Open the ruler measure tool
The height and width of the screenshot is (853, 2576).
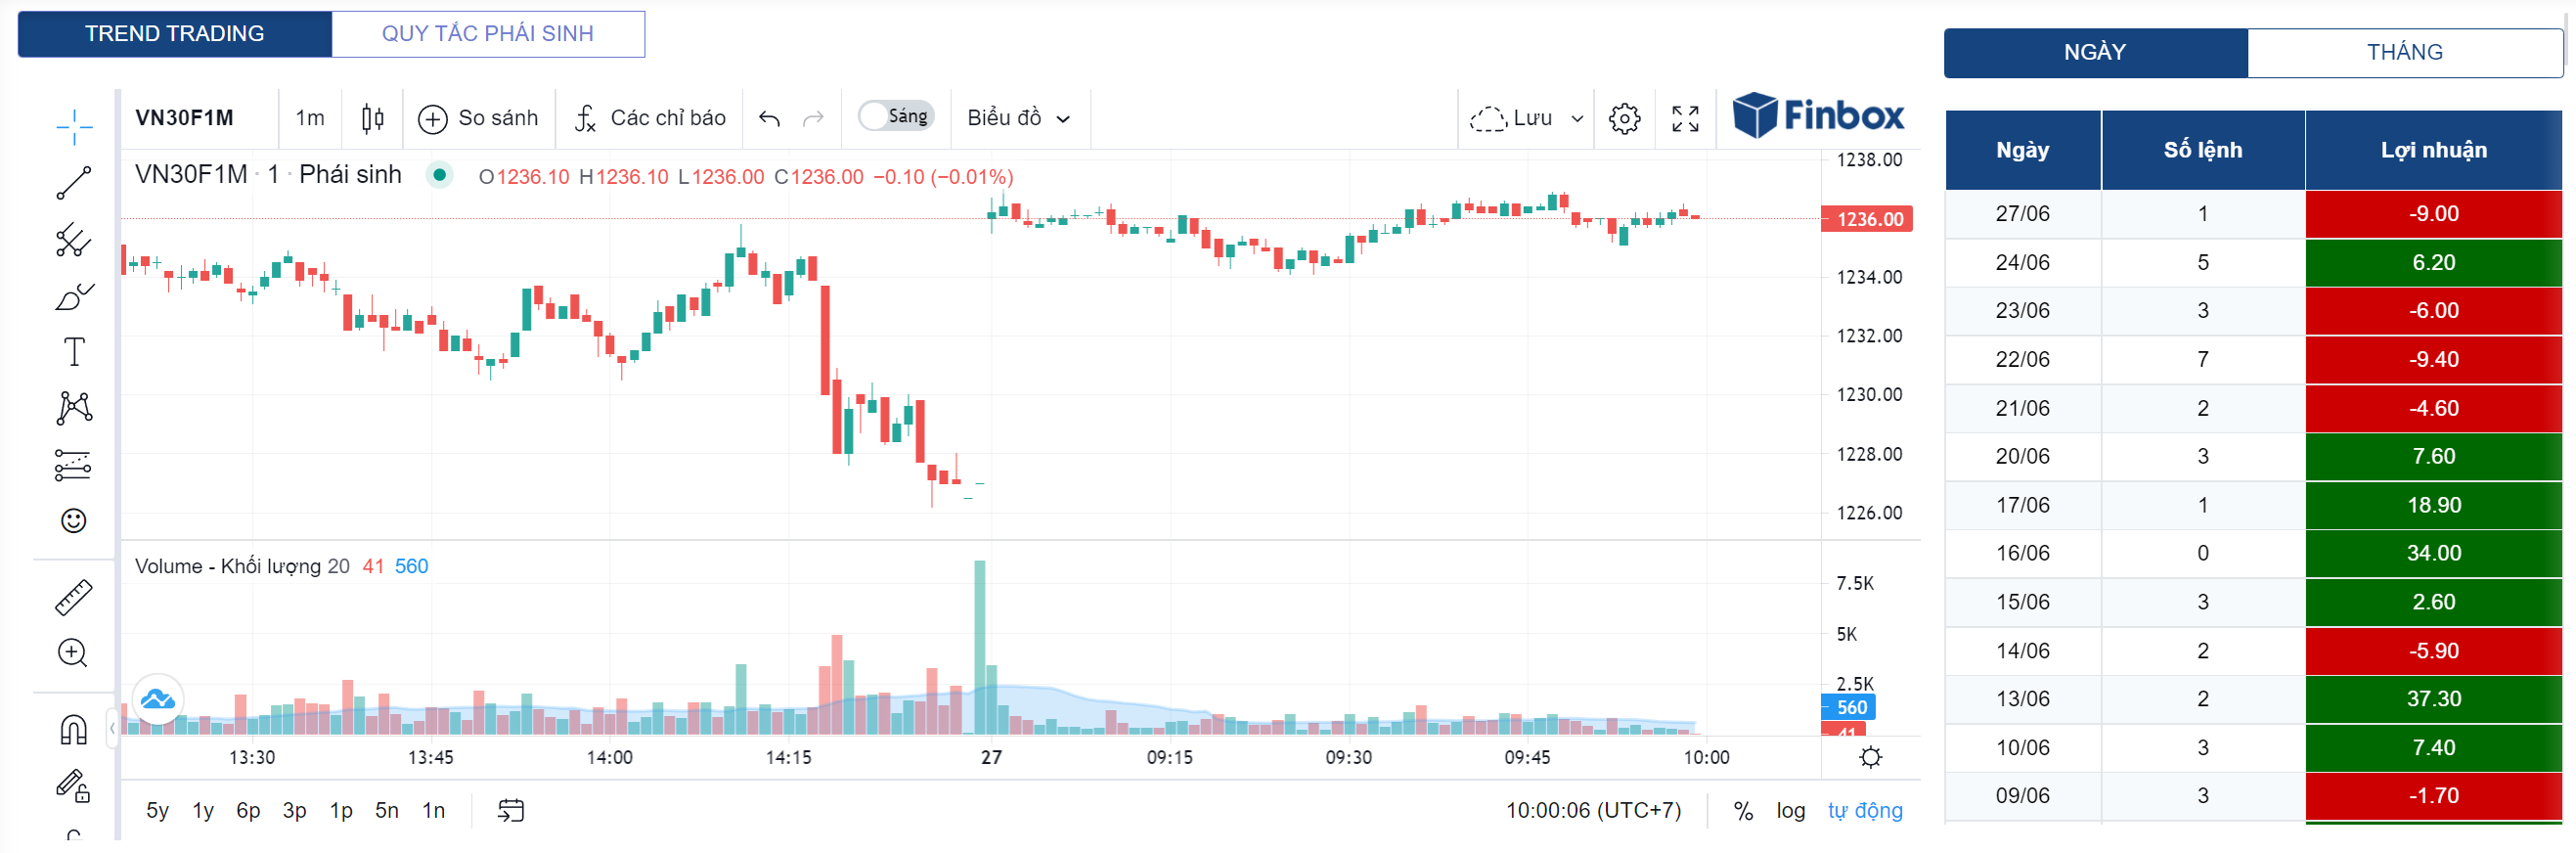pos(73,597)
